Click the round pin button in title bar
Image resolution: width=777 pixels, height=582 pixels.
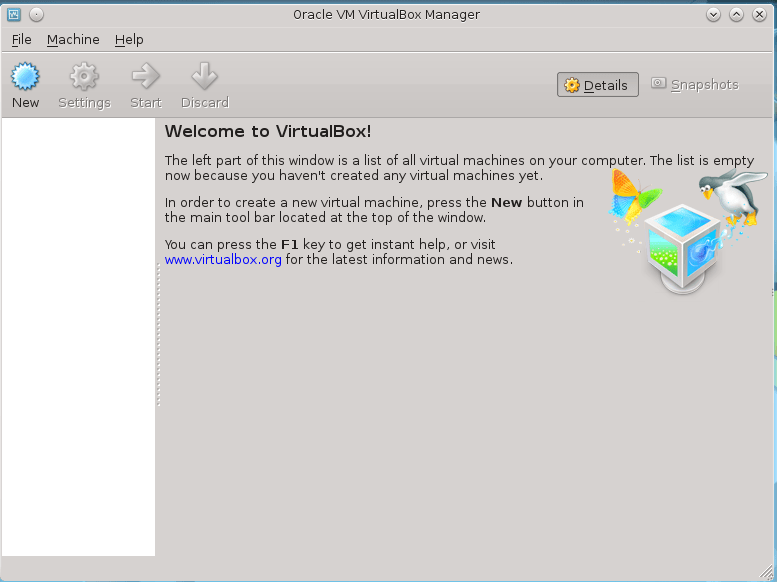(x=36, y=14)
